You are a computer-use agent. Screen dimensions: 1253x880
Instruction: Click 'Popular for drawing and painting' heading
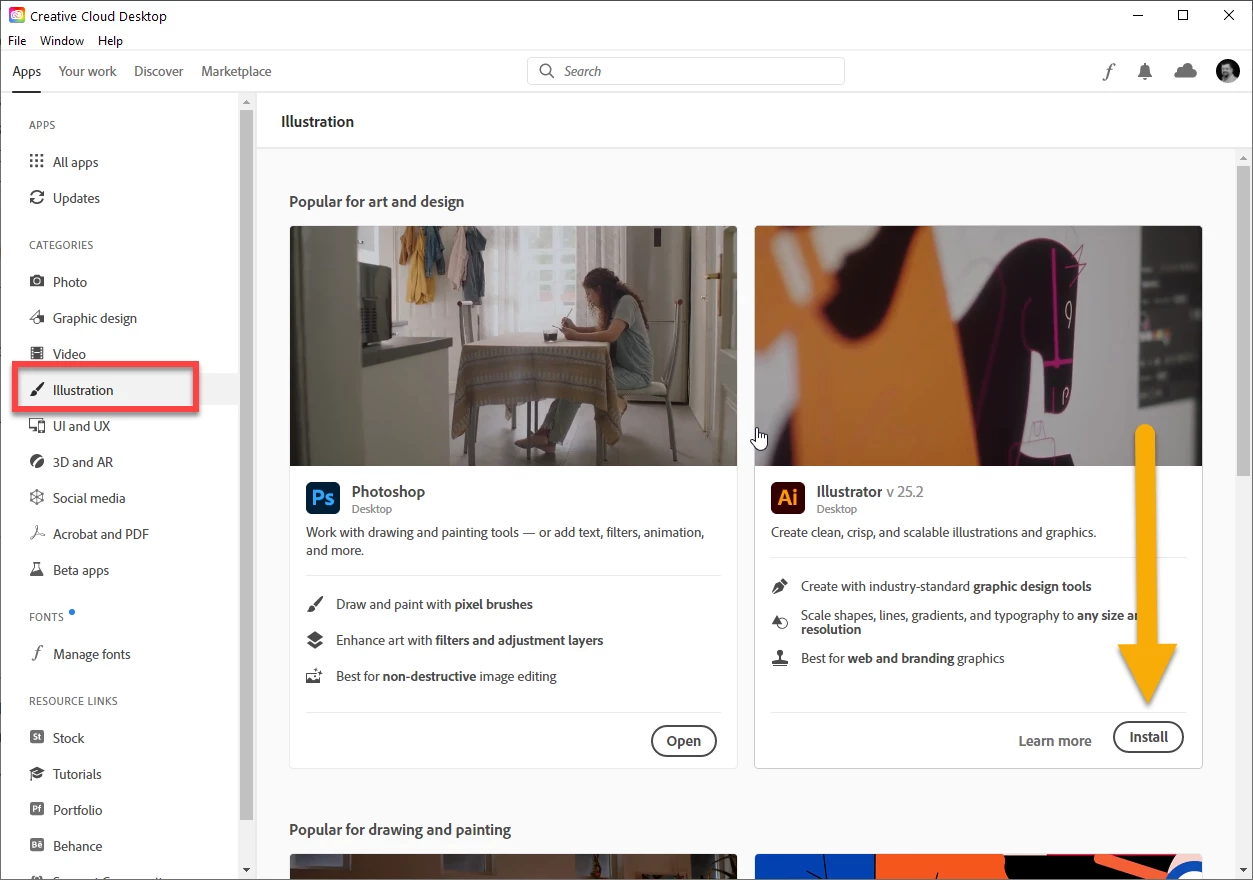[x=400, y=829]
